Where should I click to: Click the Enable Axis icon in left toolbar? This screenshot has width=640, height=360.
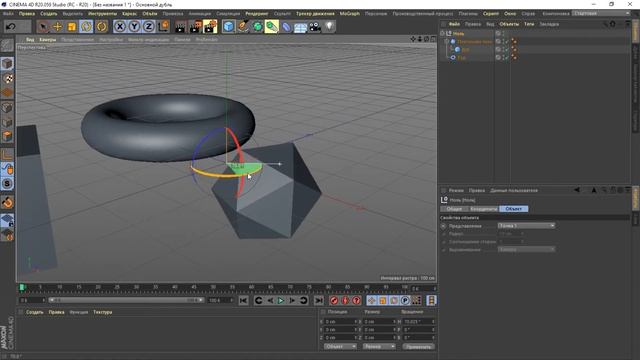point(7,154)
